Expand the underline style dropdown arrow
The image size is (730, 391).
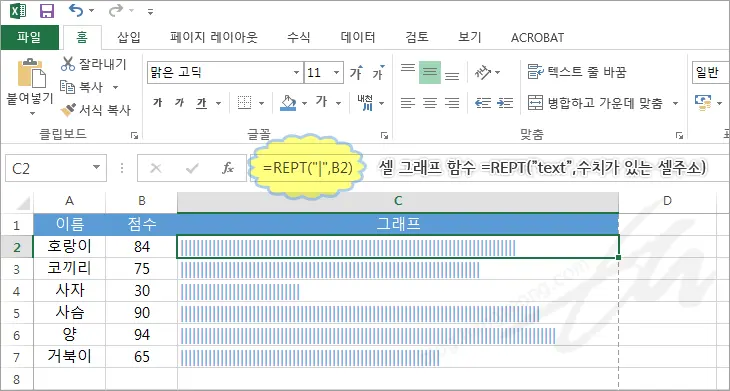pyautogui.click(x=218, y=103)
